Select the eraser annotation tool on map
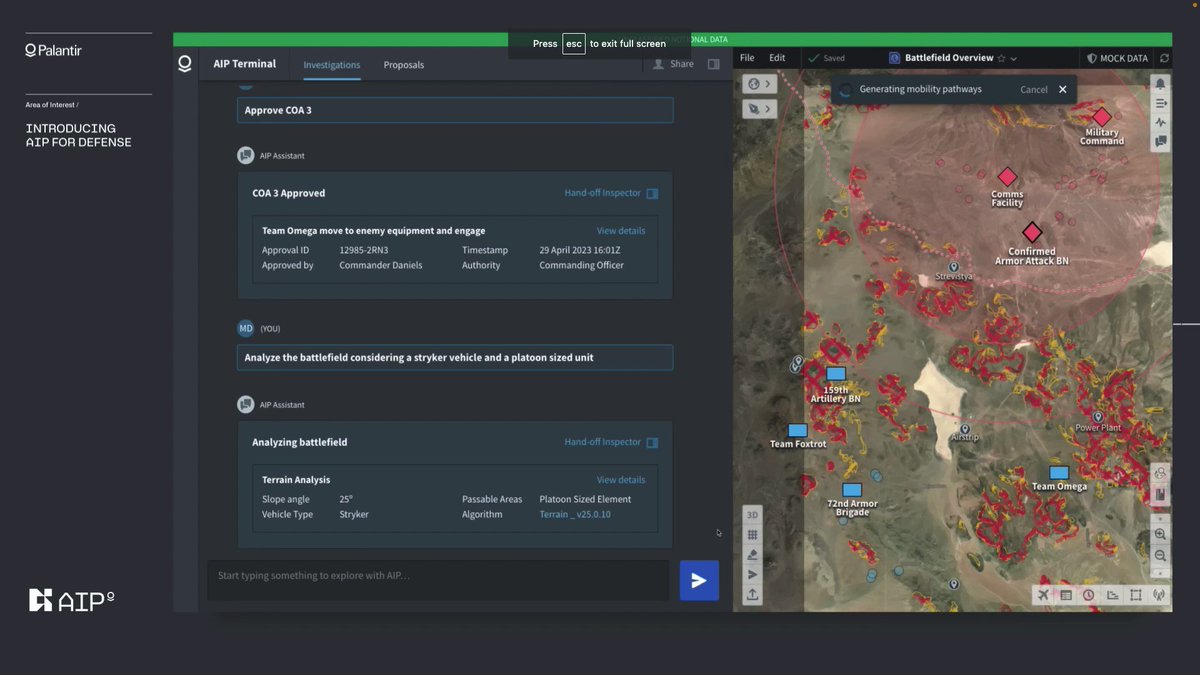This screenshot has height=675, width=1200. click(753, 555)
